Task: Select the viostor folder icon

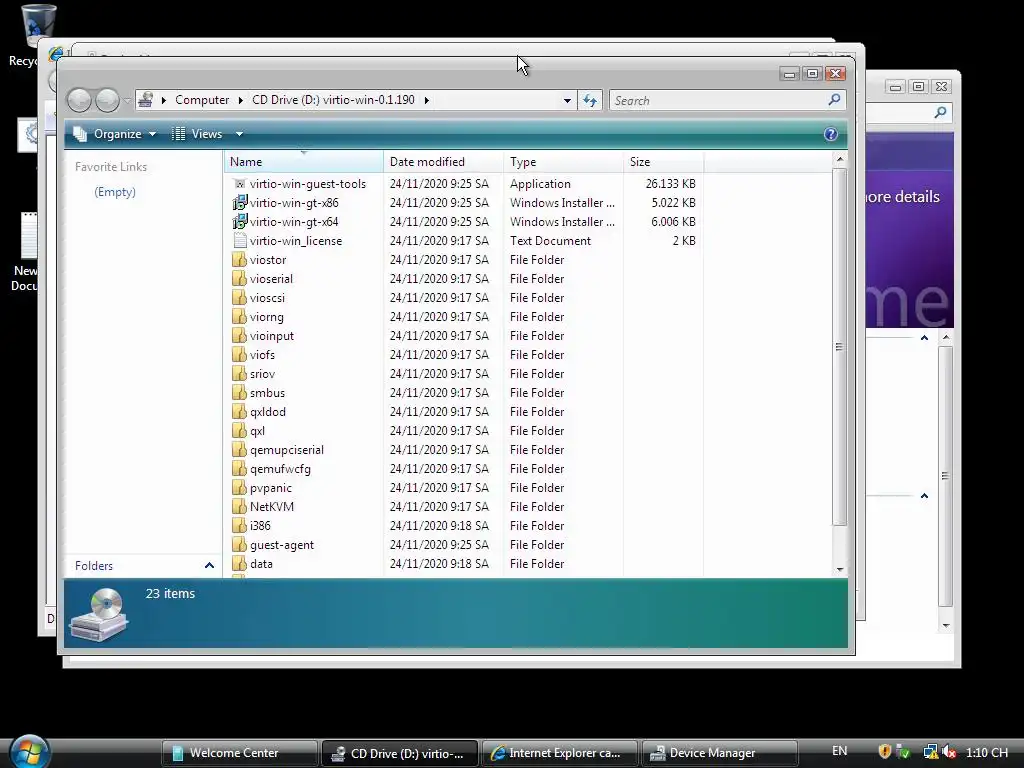Action: pos(240,260)
